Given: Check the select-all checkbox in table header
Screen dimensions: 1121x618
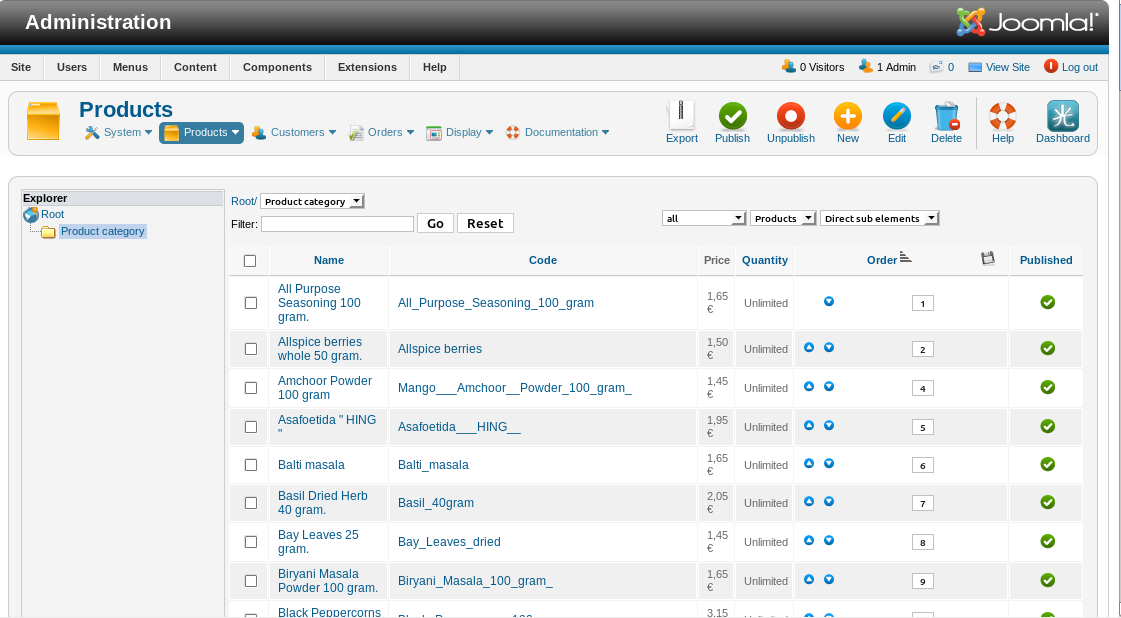Looking at the screenshot, I should (x=250, y=261).
